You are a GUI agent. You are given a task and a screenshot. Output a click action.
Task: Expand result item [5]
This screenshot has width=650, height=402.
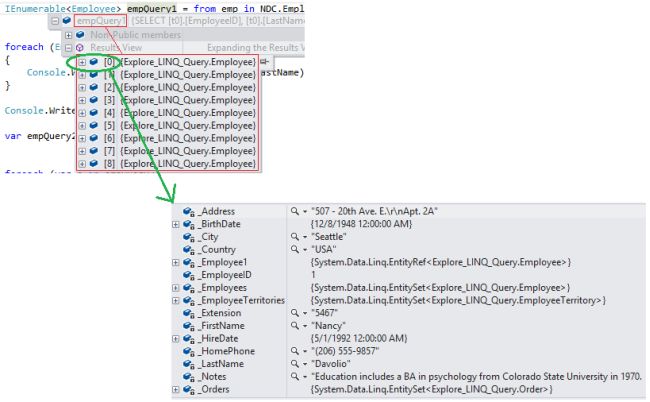pos(82,126)
